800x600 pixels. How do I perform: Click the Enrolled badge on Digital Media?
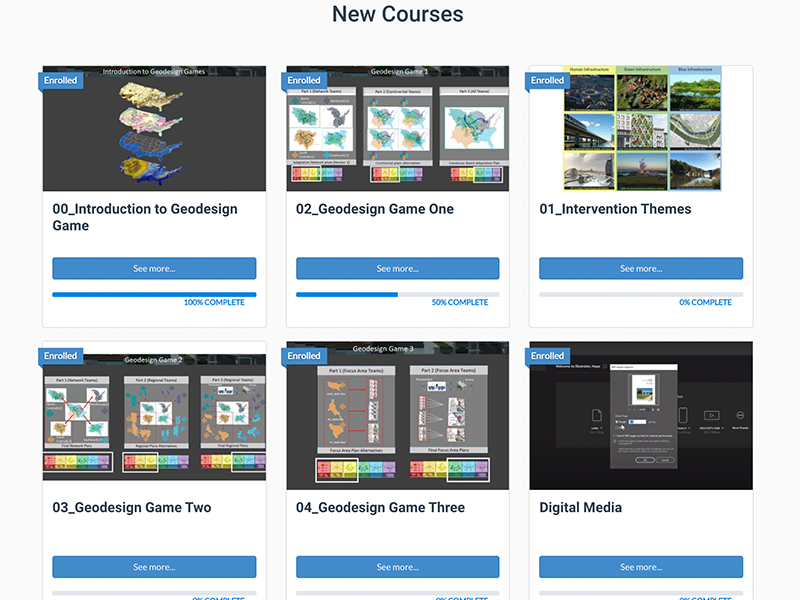tap(547, 356)
